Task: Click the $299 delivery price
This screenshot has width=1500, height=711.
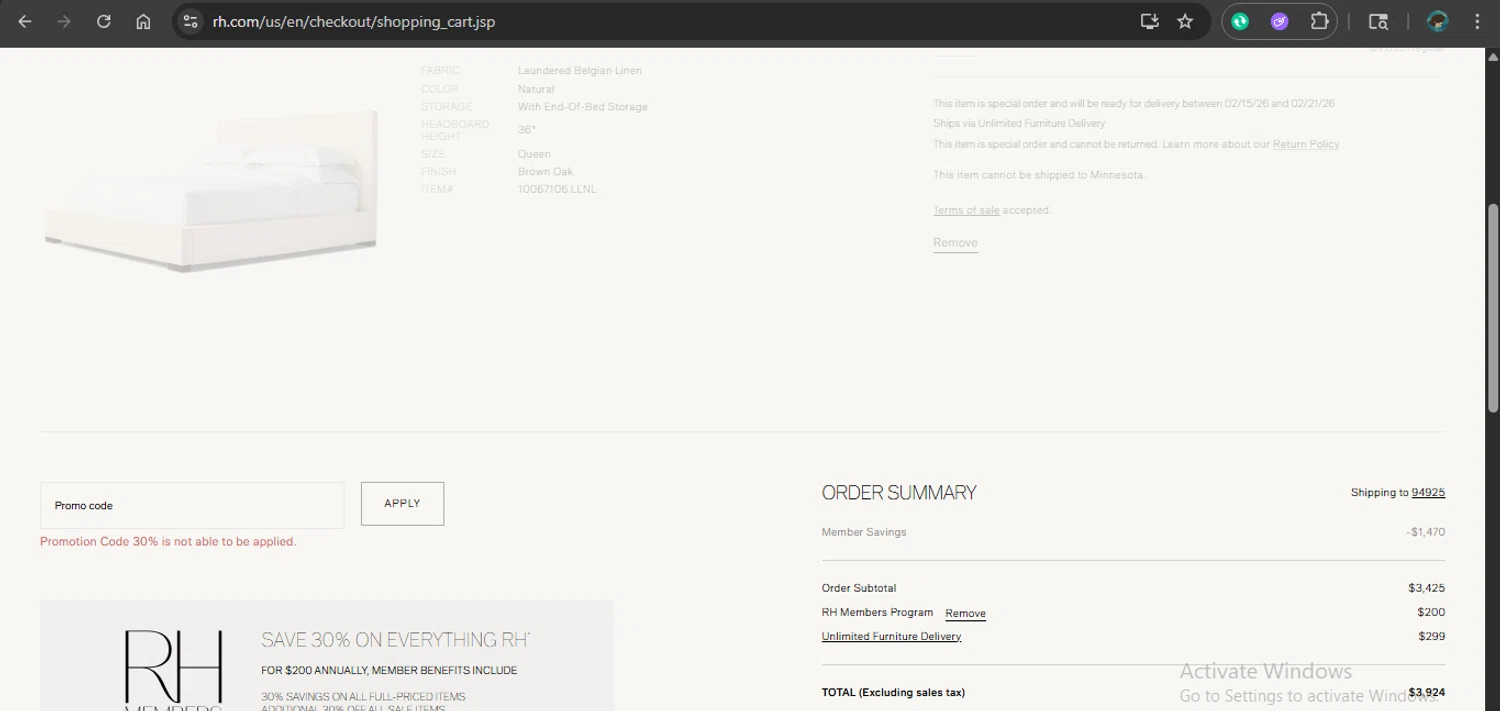Action: click(1431, 636)
